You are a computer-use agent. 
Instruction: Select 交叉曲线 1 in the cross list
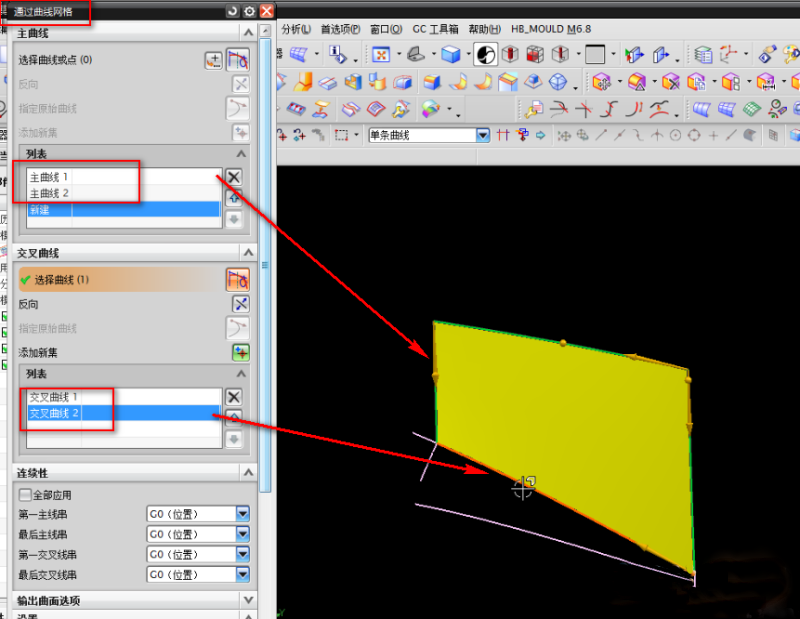coord(53,397)
